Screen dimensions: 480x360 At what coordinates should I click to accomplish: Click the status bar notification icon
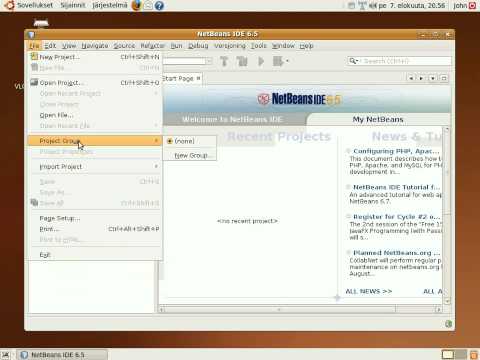448,324
